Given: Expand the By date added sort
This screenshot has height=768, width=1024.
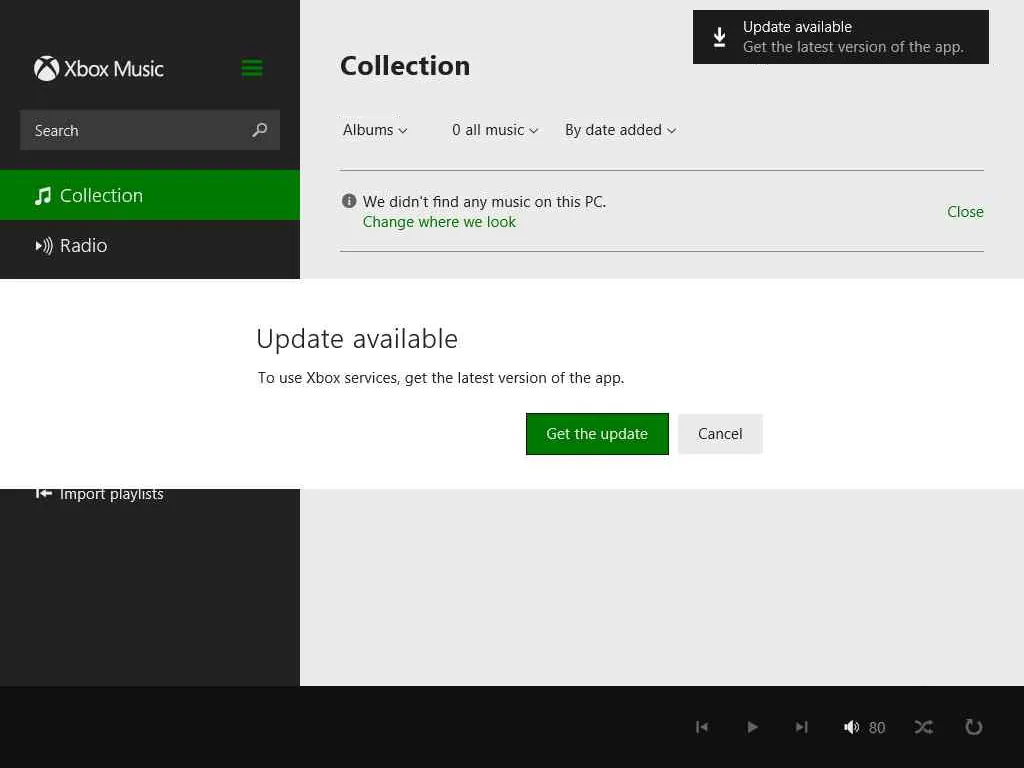Looking at the screenshot, I should 620,130.
